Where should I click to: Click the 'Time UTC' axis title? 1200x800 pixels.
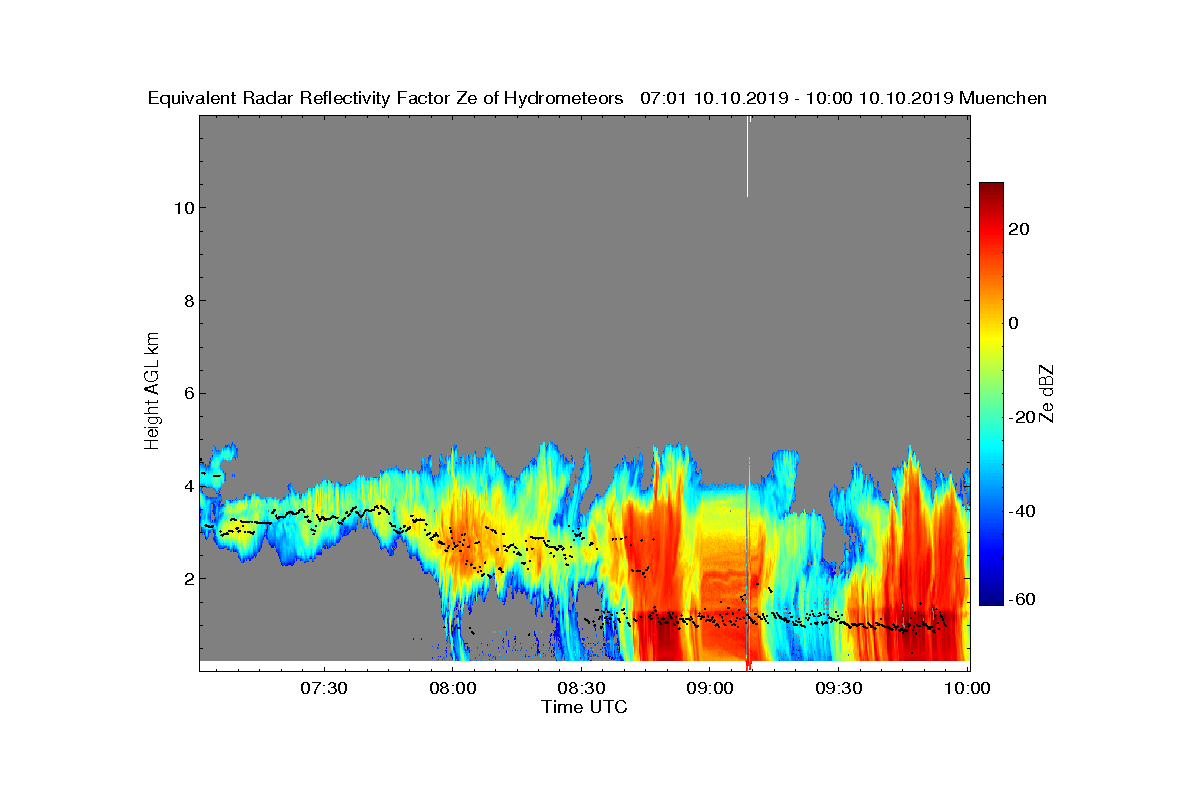[x=585, y=707]
